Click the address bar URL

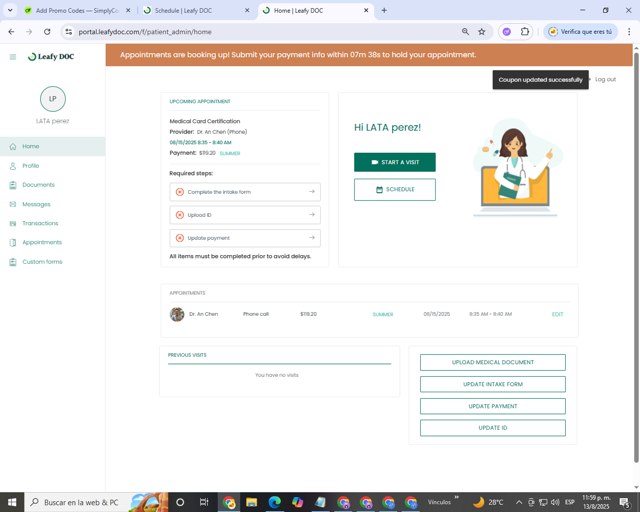[145, 32]
